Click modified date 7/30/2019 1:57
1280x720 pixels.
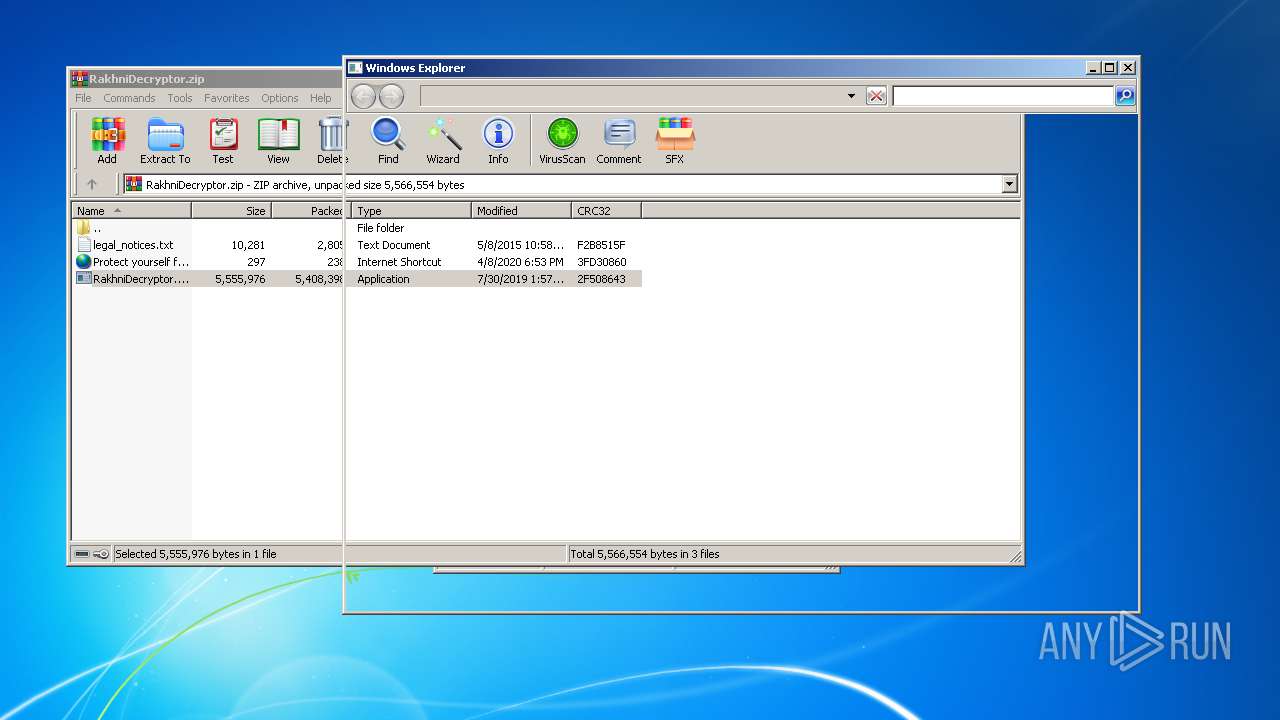pyautogui.click(x=520, y=279)
